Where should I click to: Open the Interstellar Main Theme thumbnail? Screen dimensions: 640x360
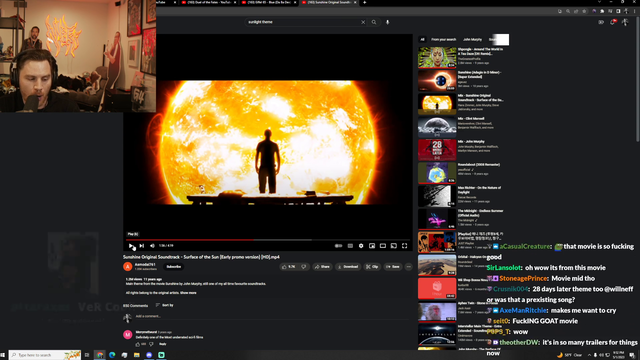coord(437,335)
